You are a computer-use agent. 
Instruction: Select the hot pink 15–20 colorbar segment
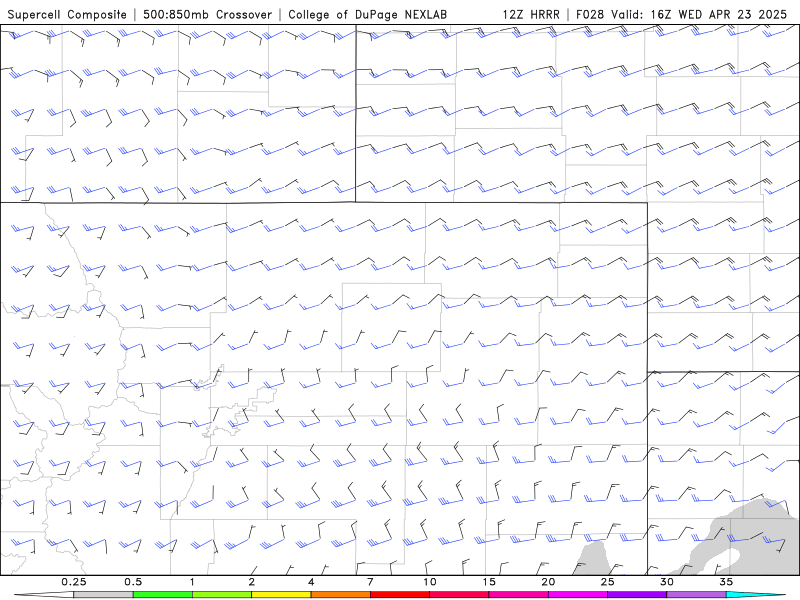pyautogui.click(x=518, y=595)
